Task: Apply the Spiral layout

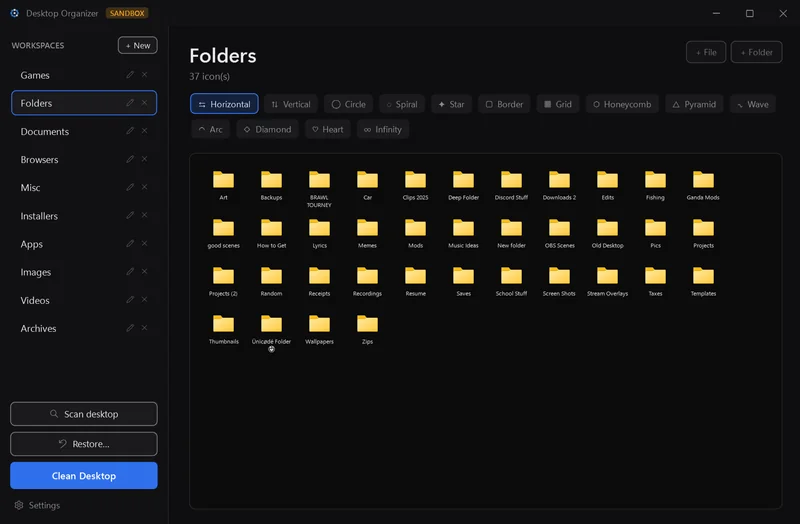Action: 402,104
